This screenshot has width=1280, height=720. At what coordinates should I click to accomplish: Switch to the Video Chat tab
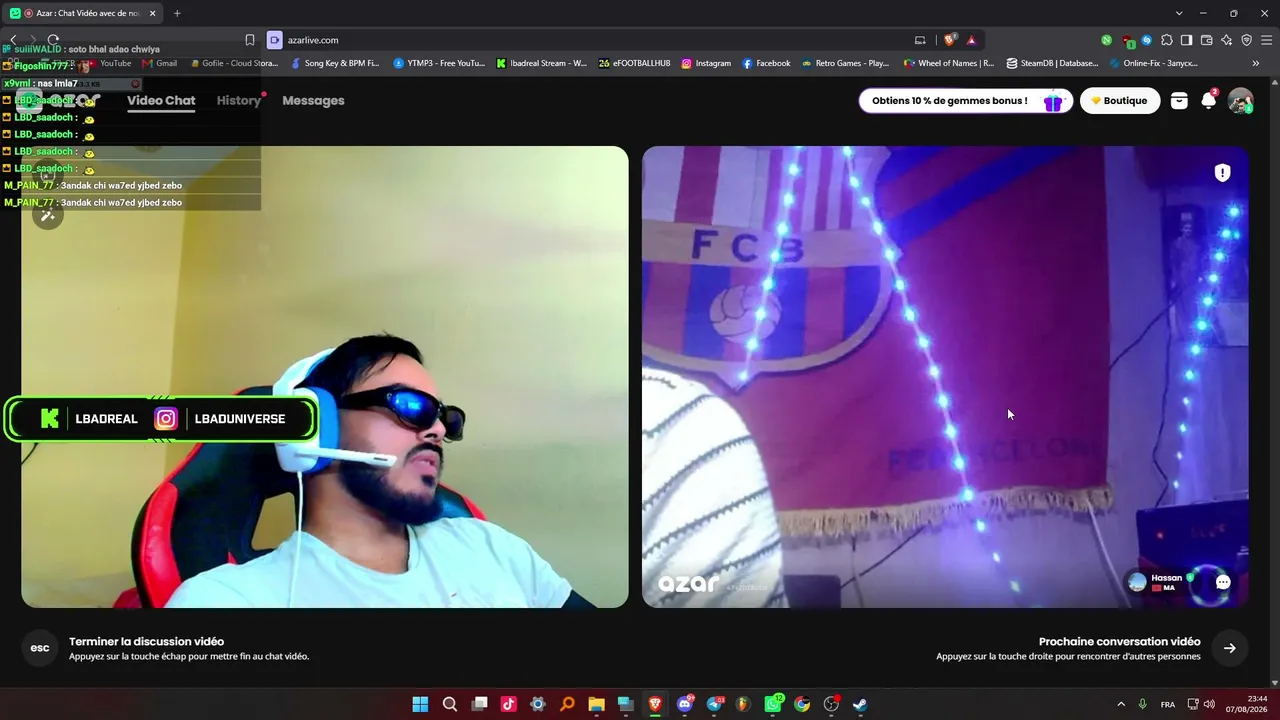tap(161, 100)
